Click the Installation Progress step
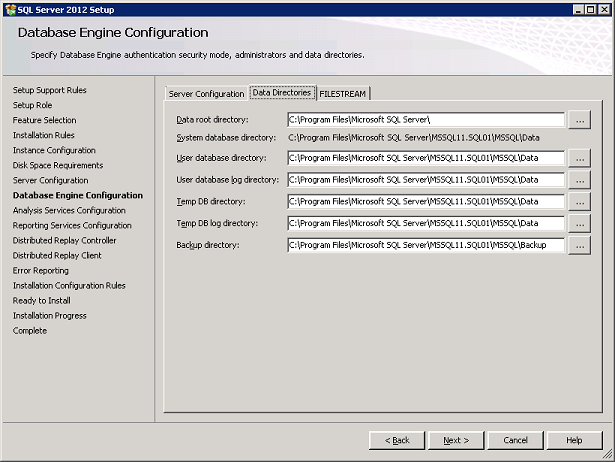This screenshot has height=462, width=615. [49, 316]
